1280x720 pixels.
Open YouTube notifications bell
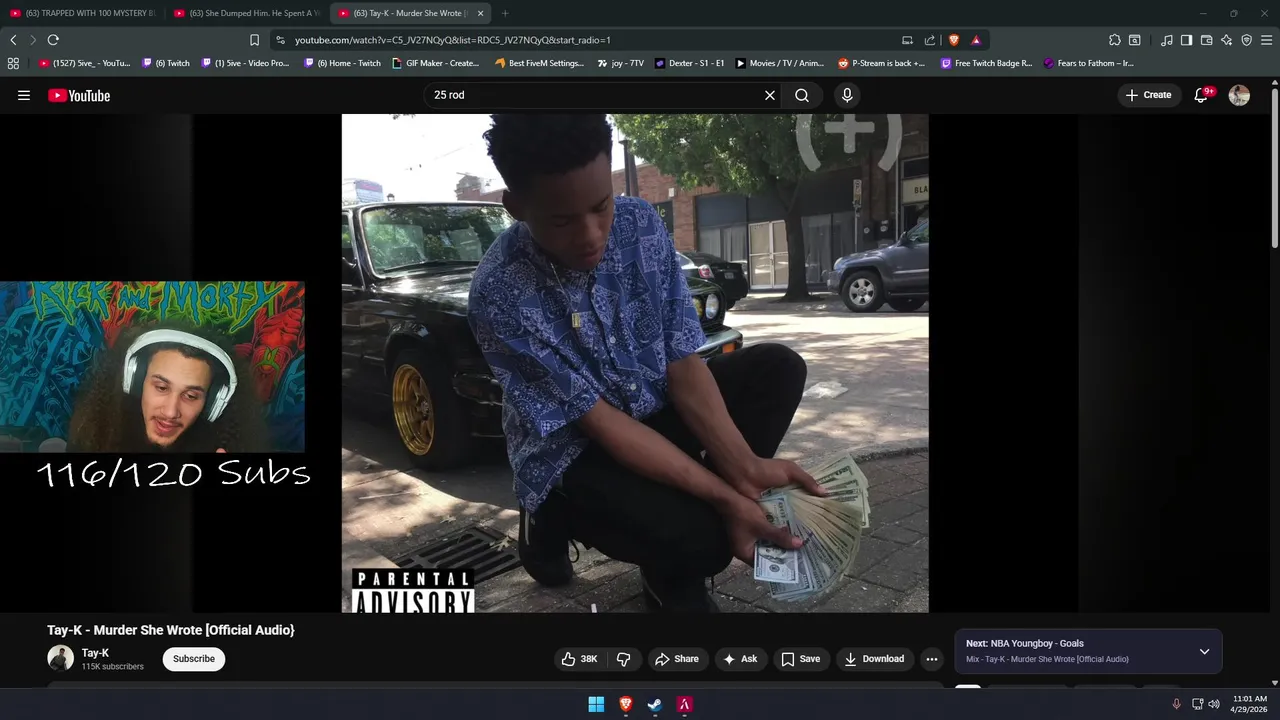1202,95
